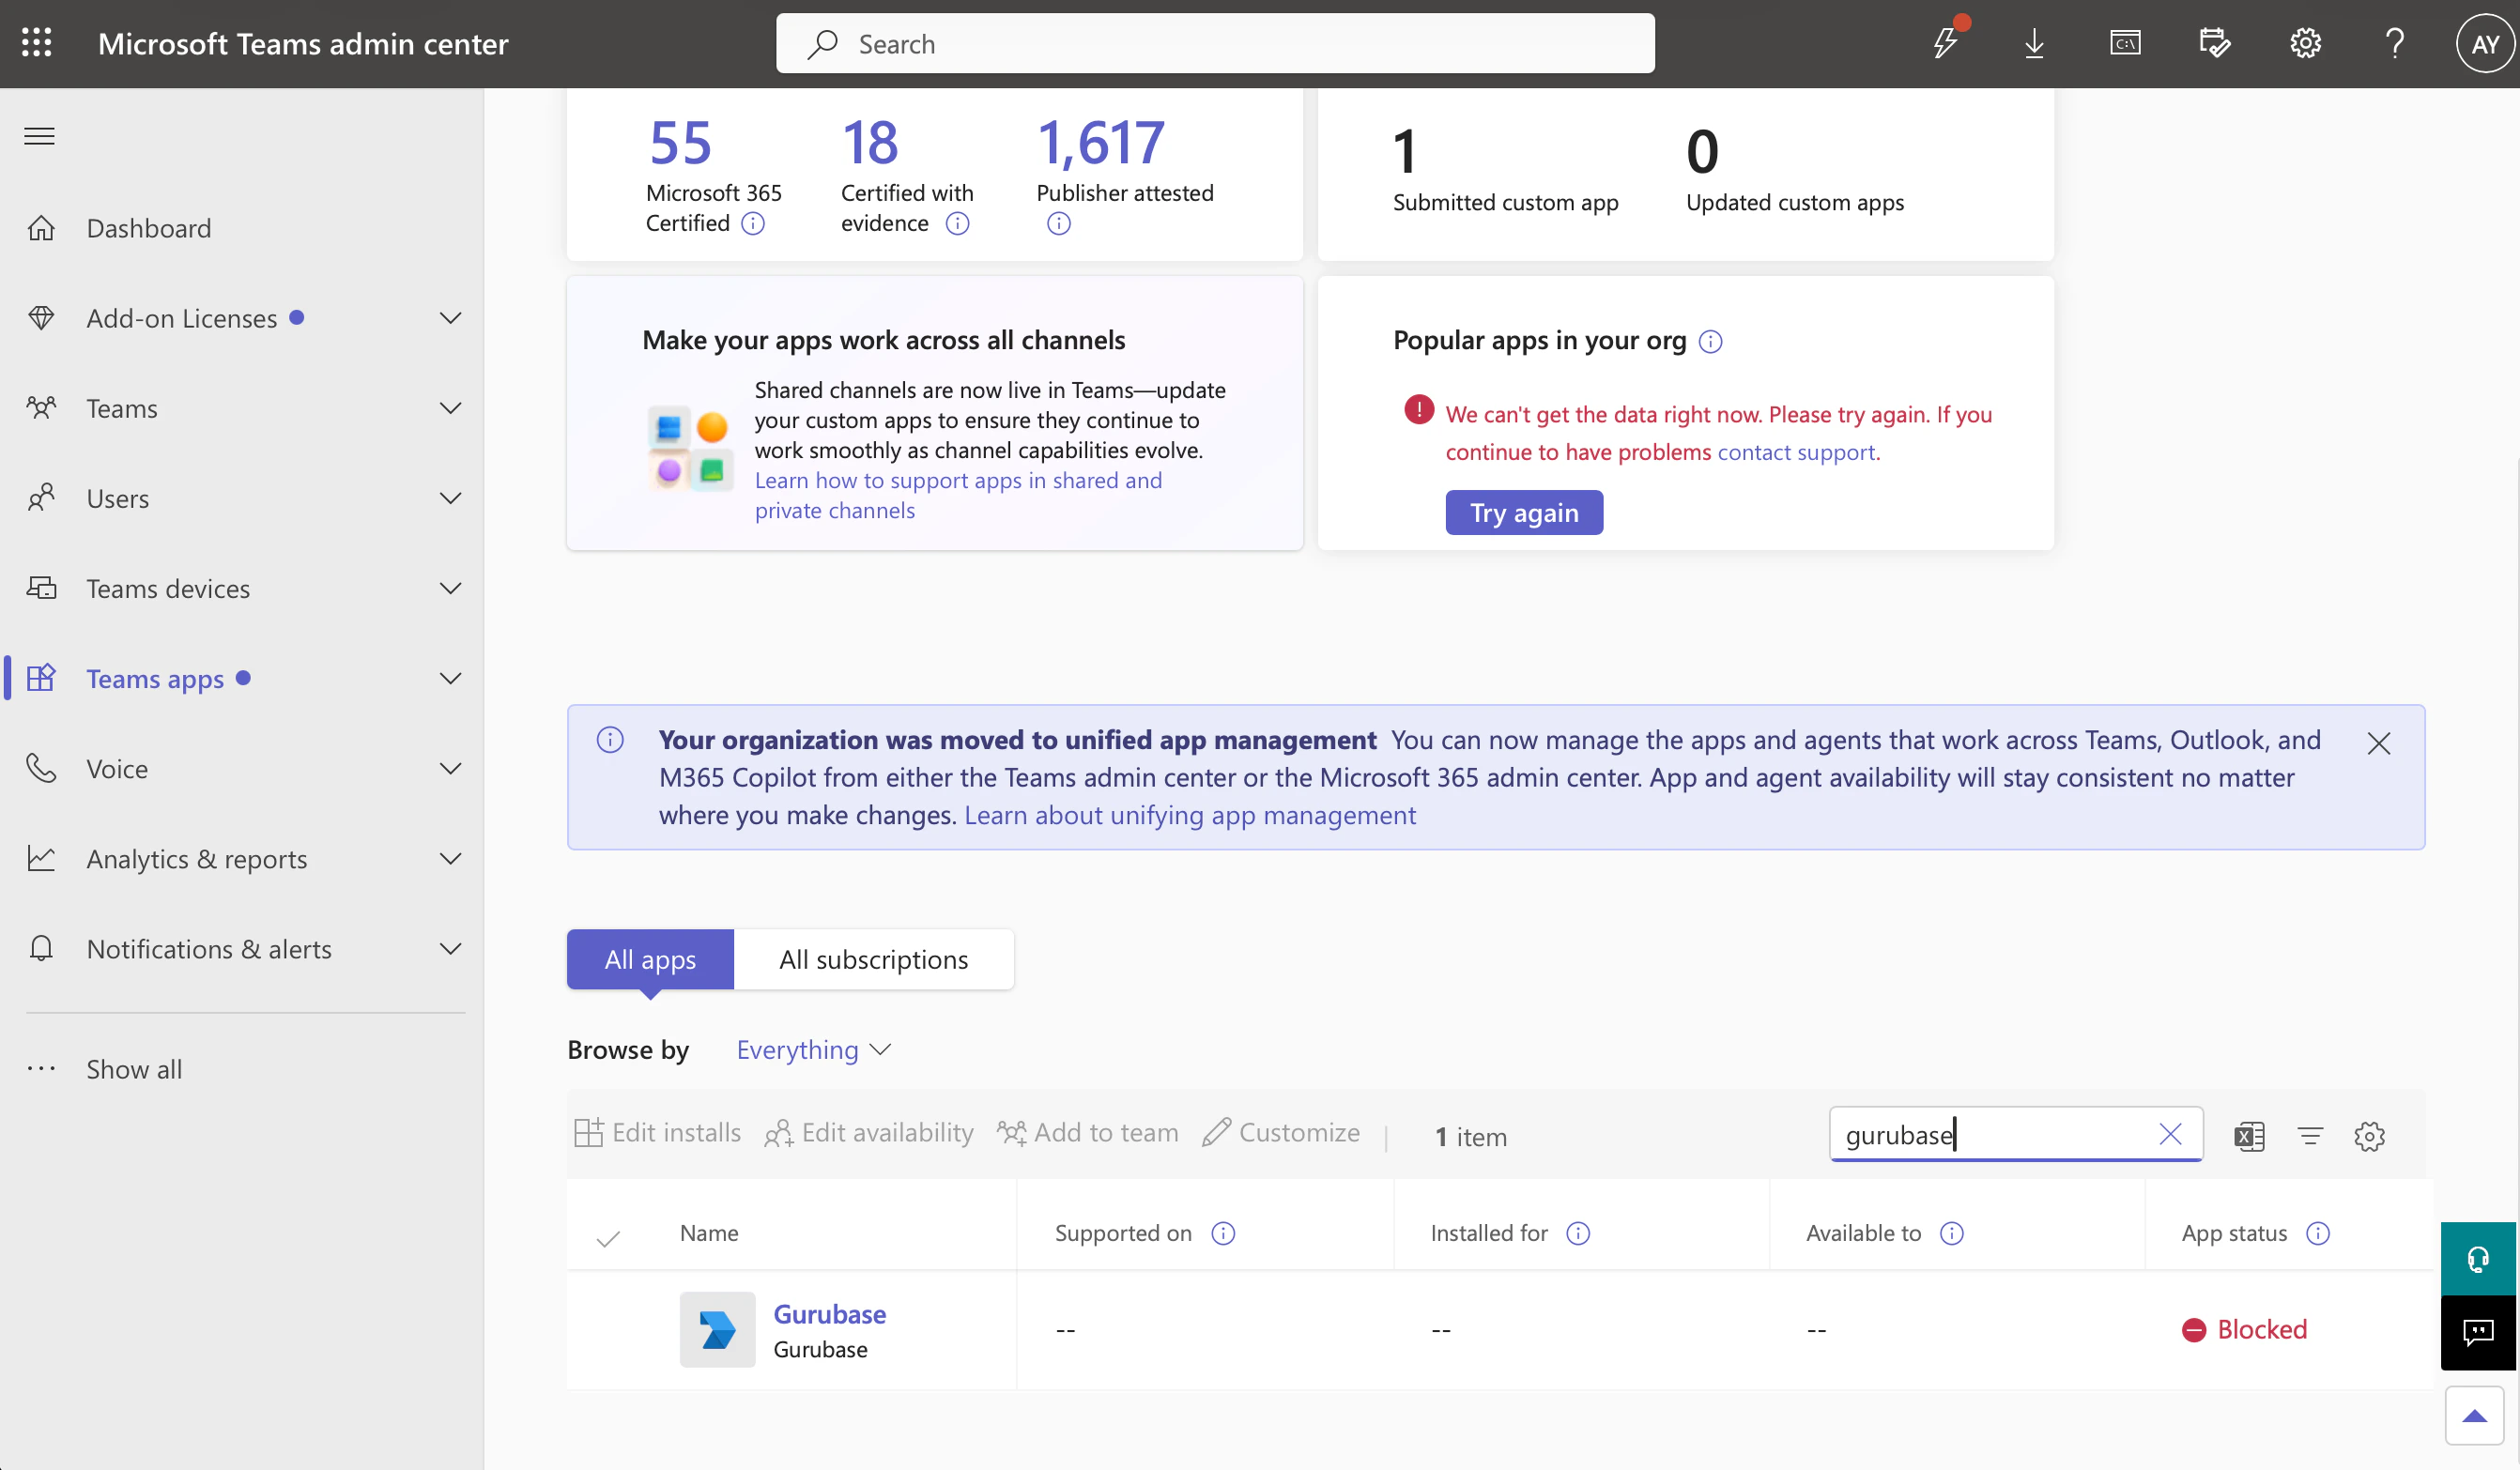Click Edit installs toolbar item
Viewport: 2520px width, 1470px height.
pos(657,1132)
